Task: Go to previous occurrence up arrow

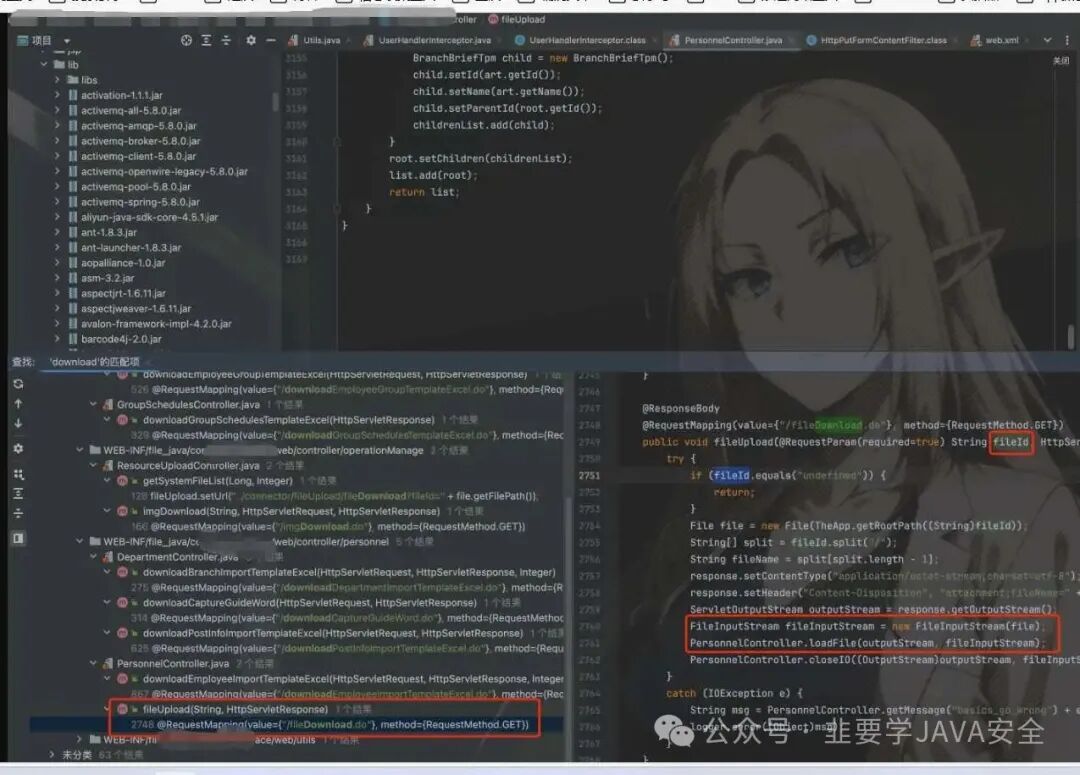Action: click(x=19, y=404)
